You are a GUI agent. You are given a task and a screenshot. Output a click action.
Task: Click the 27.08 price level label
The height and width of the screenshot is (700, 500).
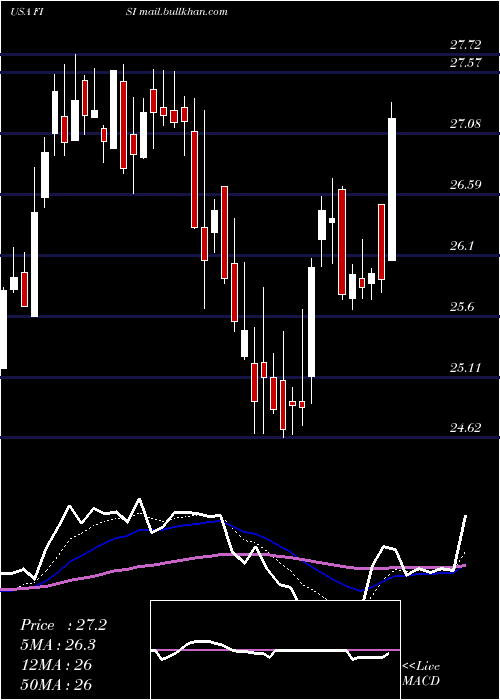click(465, 124)
